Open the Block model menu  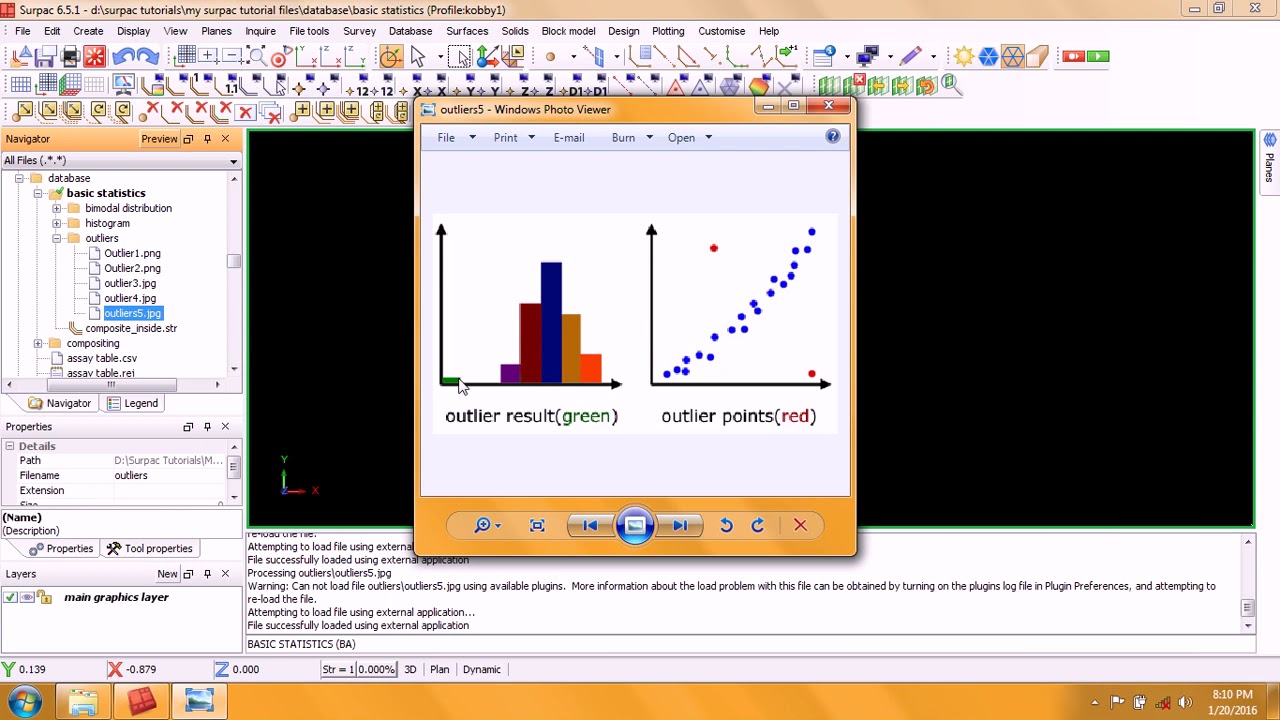[x=568, y=31]
